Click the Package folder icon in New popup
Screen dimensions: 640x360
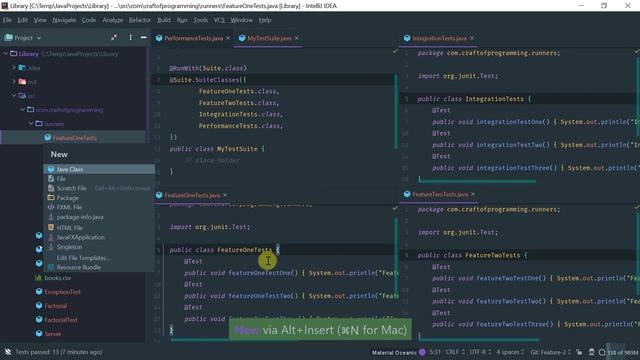51,198
